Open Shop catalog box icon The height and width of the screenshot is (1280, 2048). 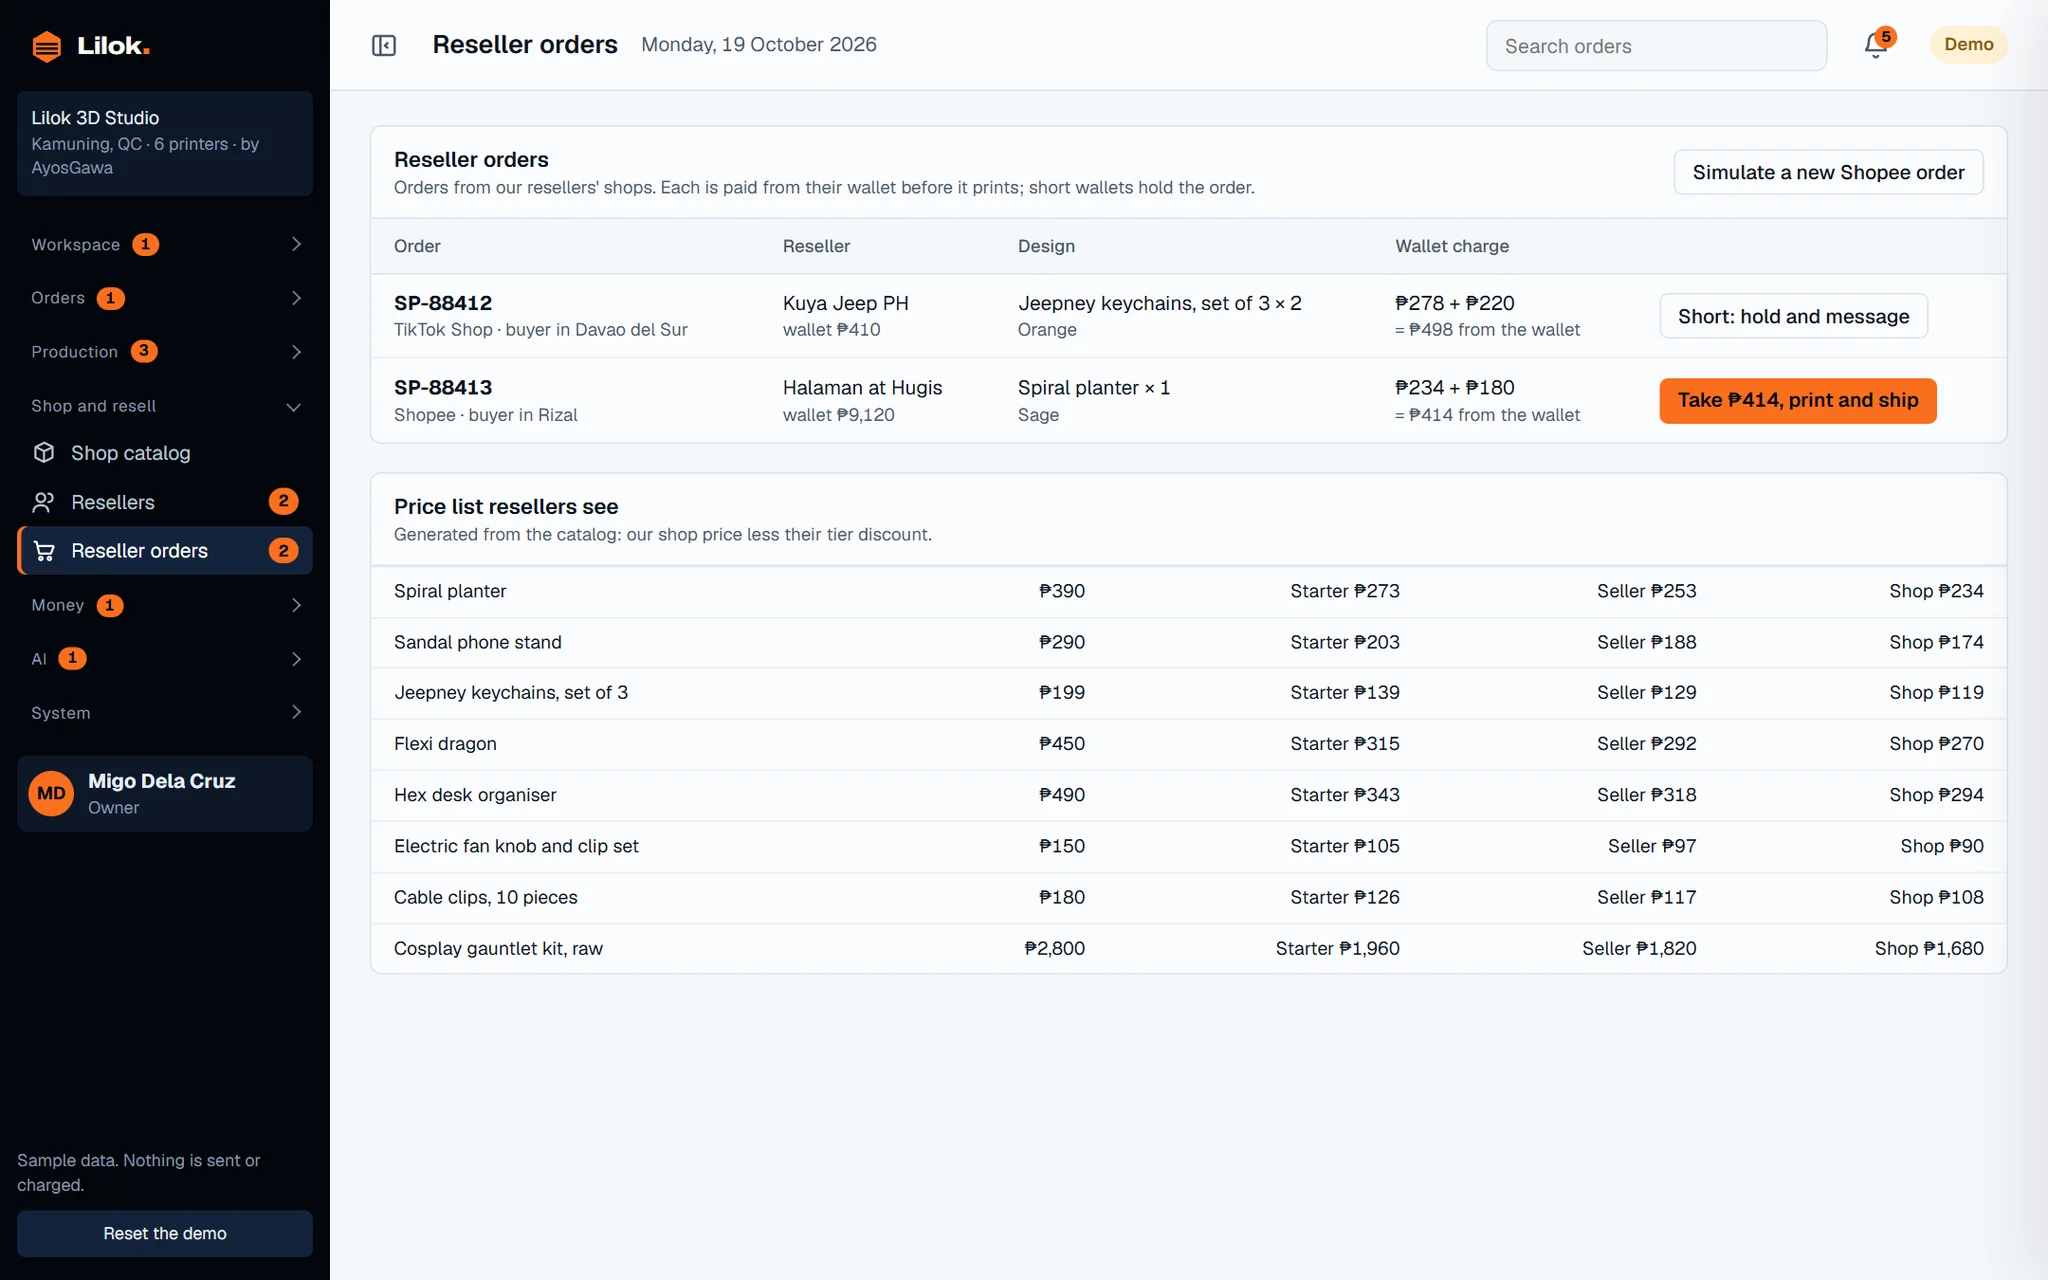(x=44, y=453)
